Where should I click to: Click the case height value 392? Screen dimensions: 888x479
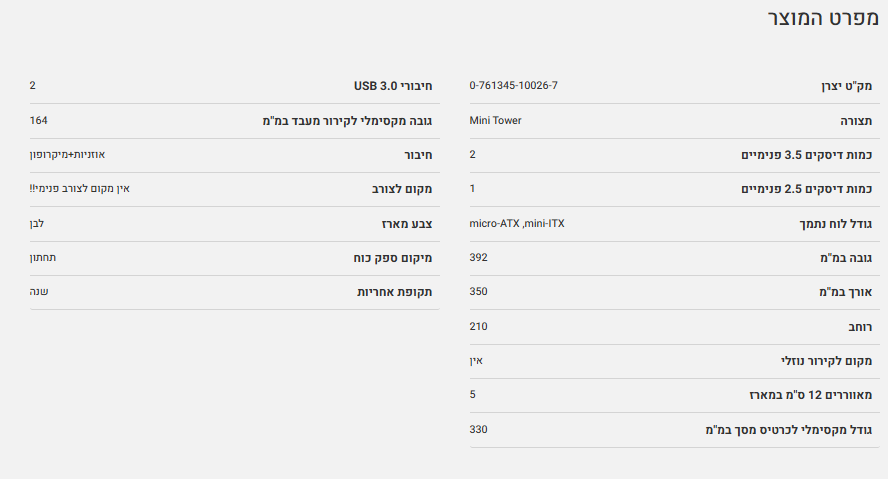478,258
